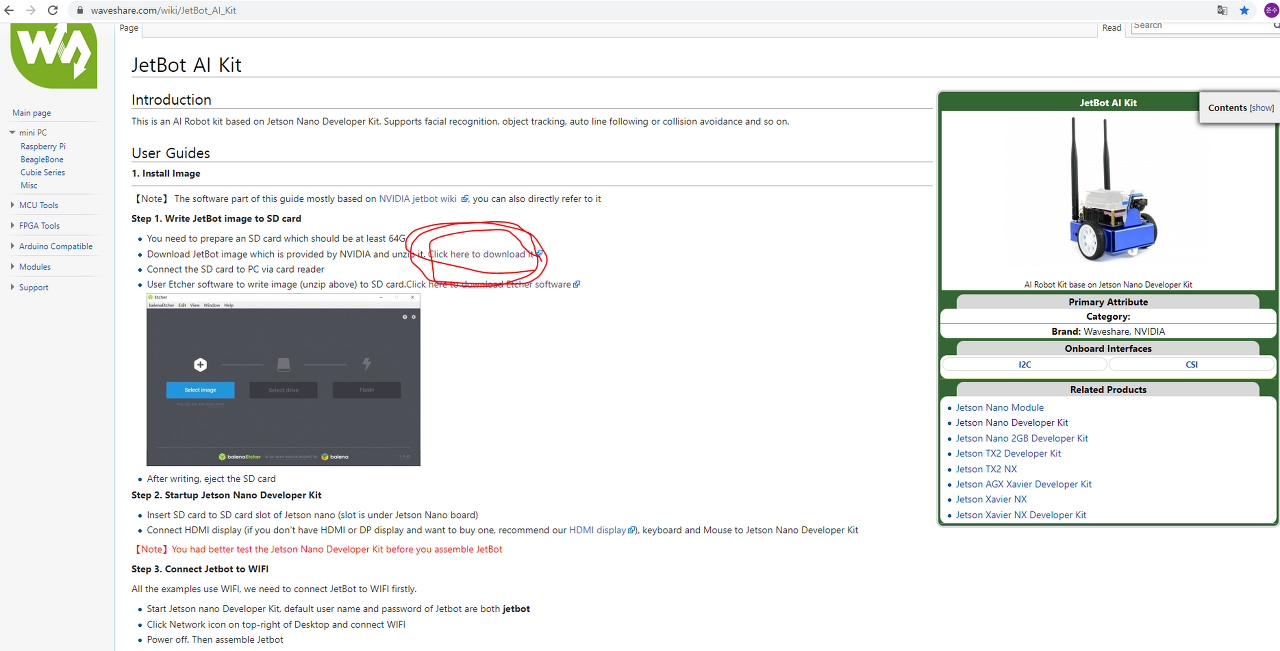Open the Cubie Series sidebar link
The image size is (1280, 651).
[43, 172]
